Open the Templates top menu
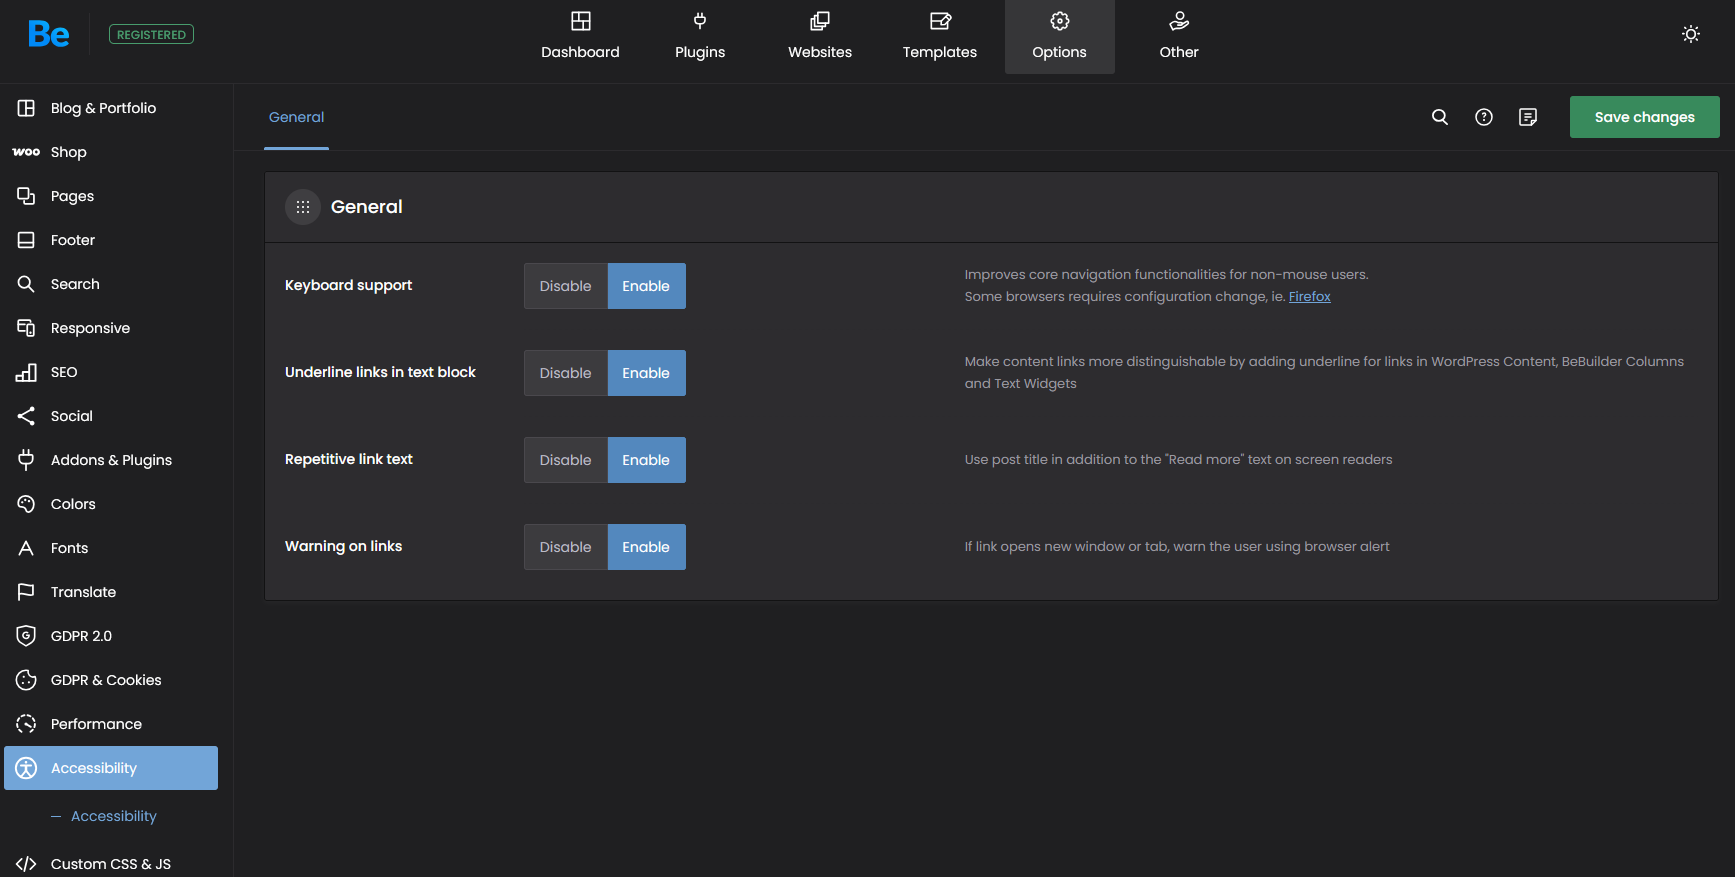This screenshot has width=1735, height=877. (x=939, y=37)
